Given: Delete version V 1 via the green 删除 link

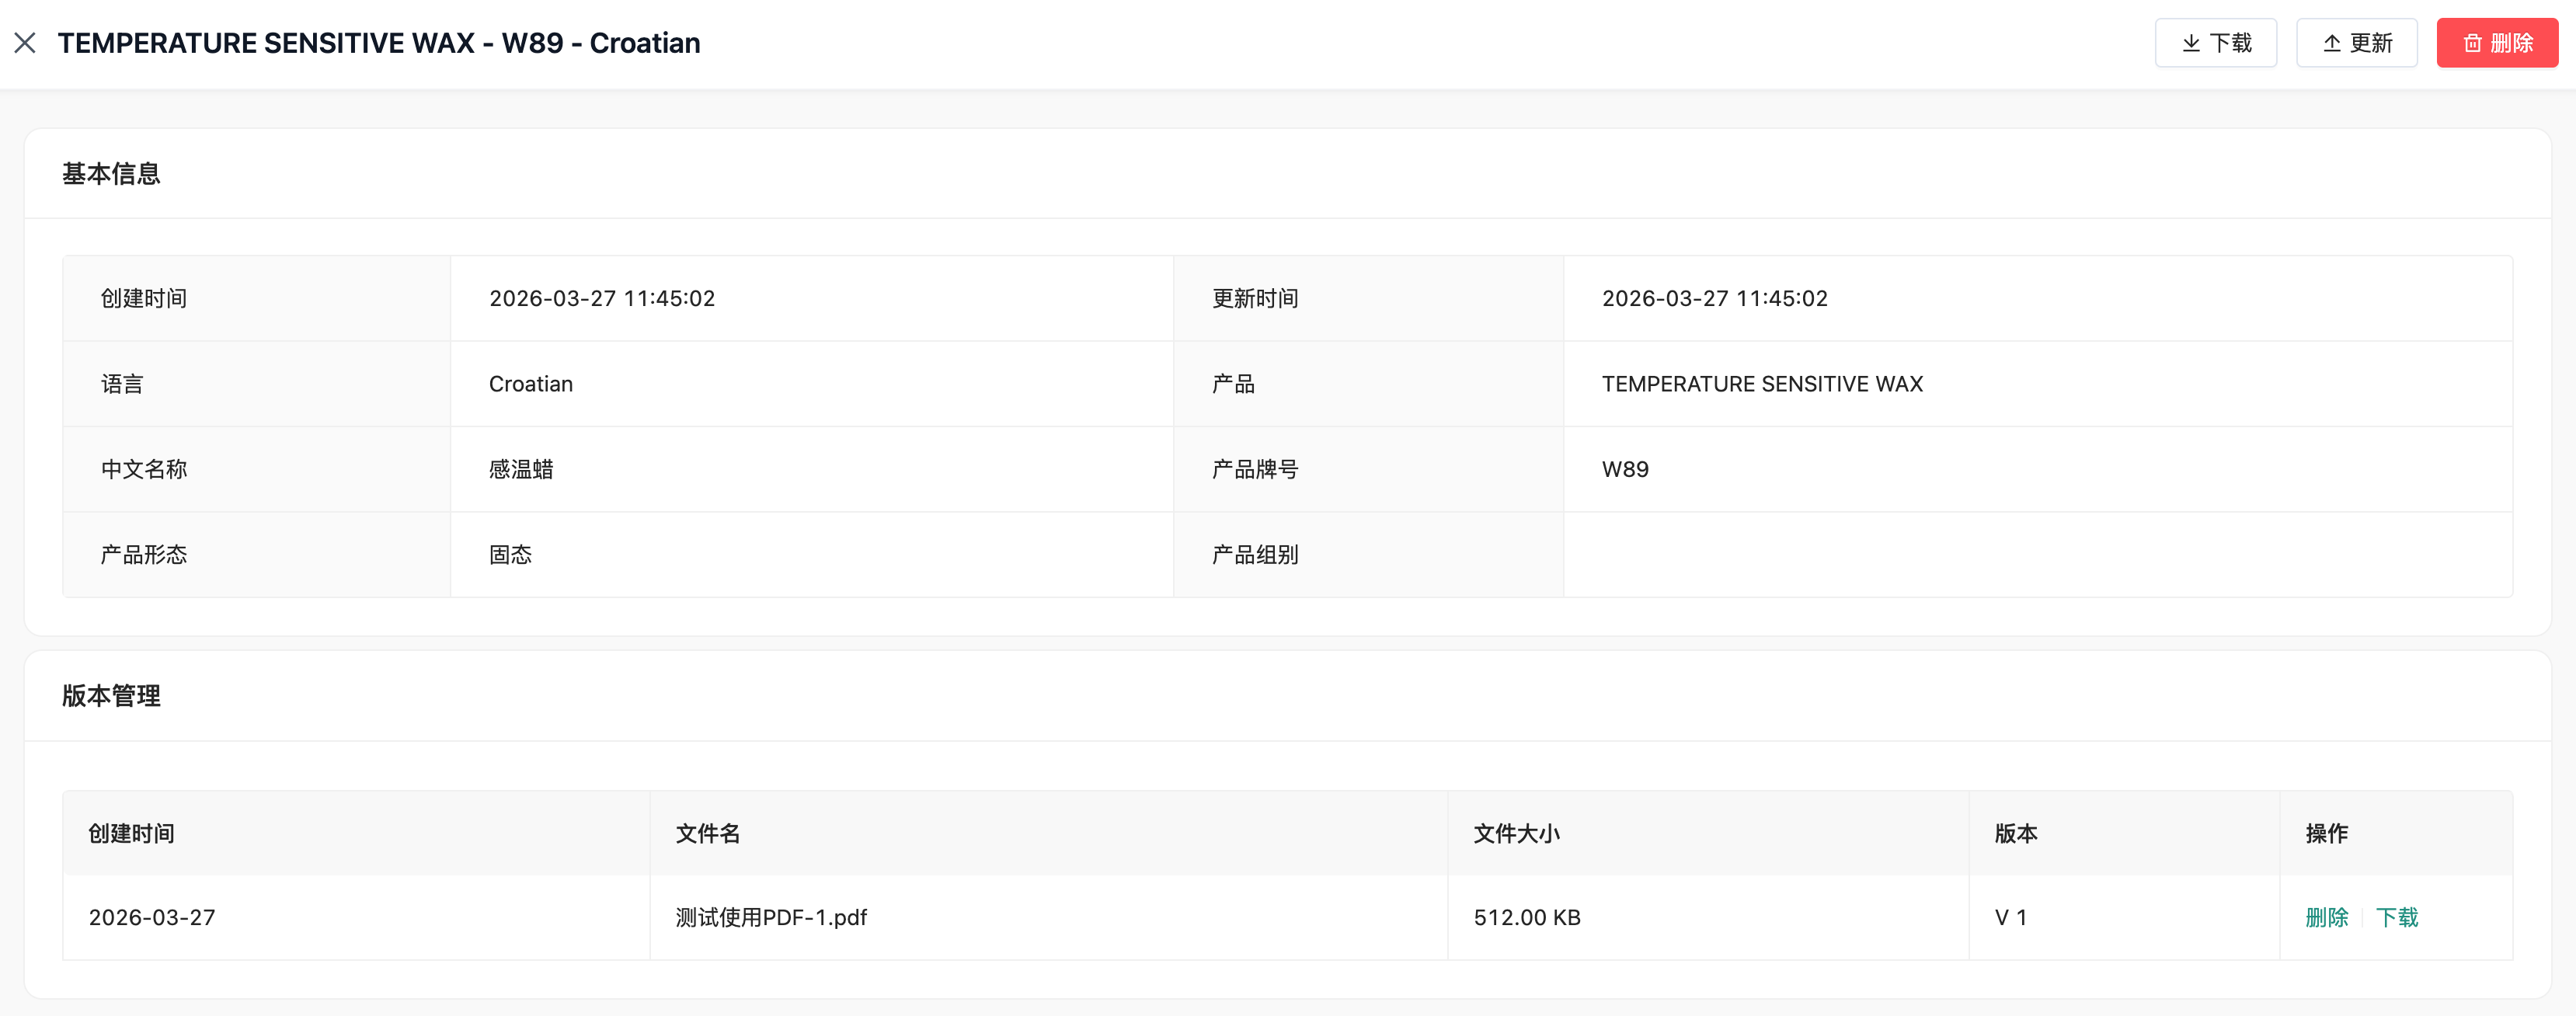Looking at the screenshot, I should 2326,917.
